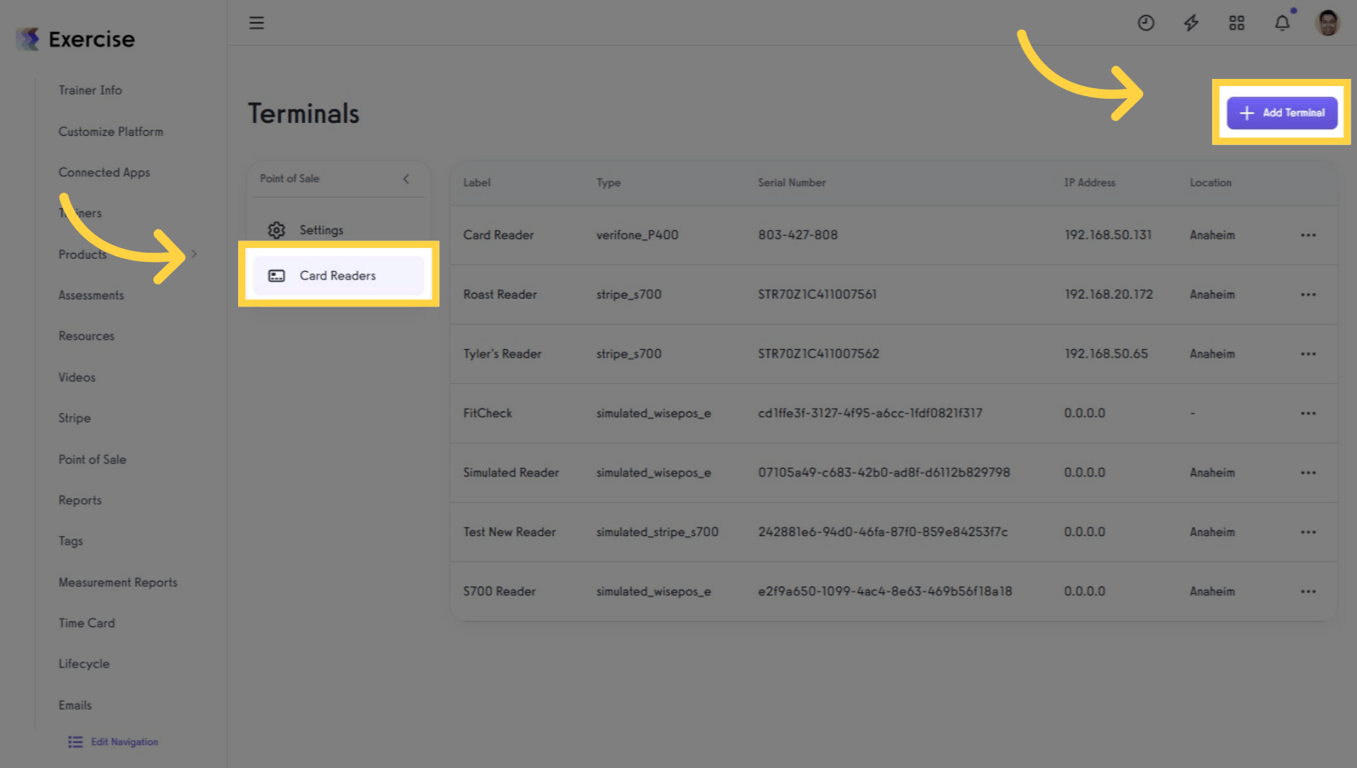The image size is (1357, 768).
Task: Select the Settings tab in Point of Sale
Action: coord(339,230)
